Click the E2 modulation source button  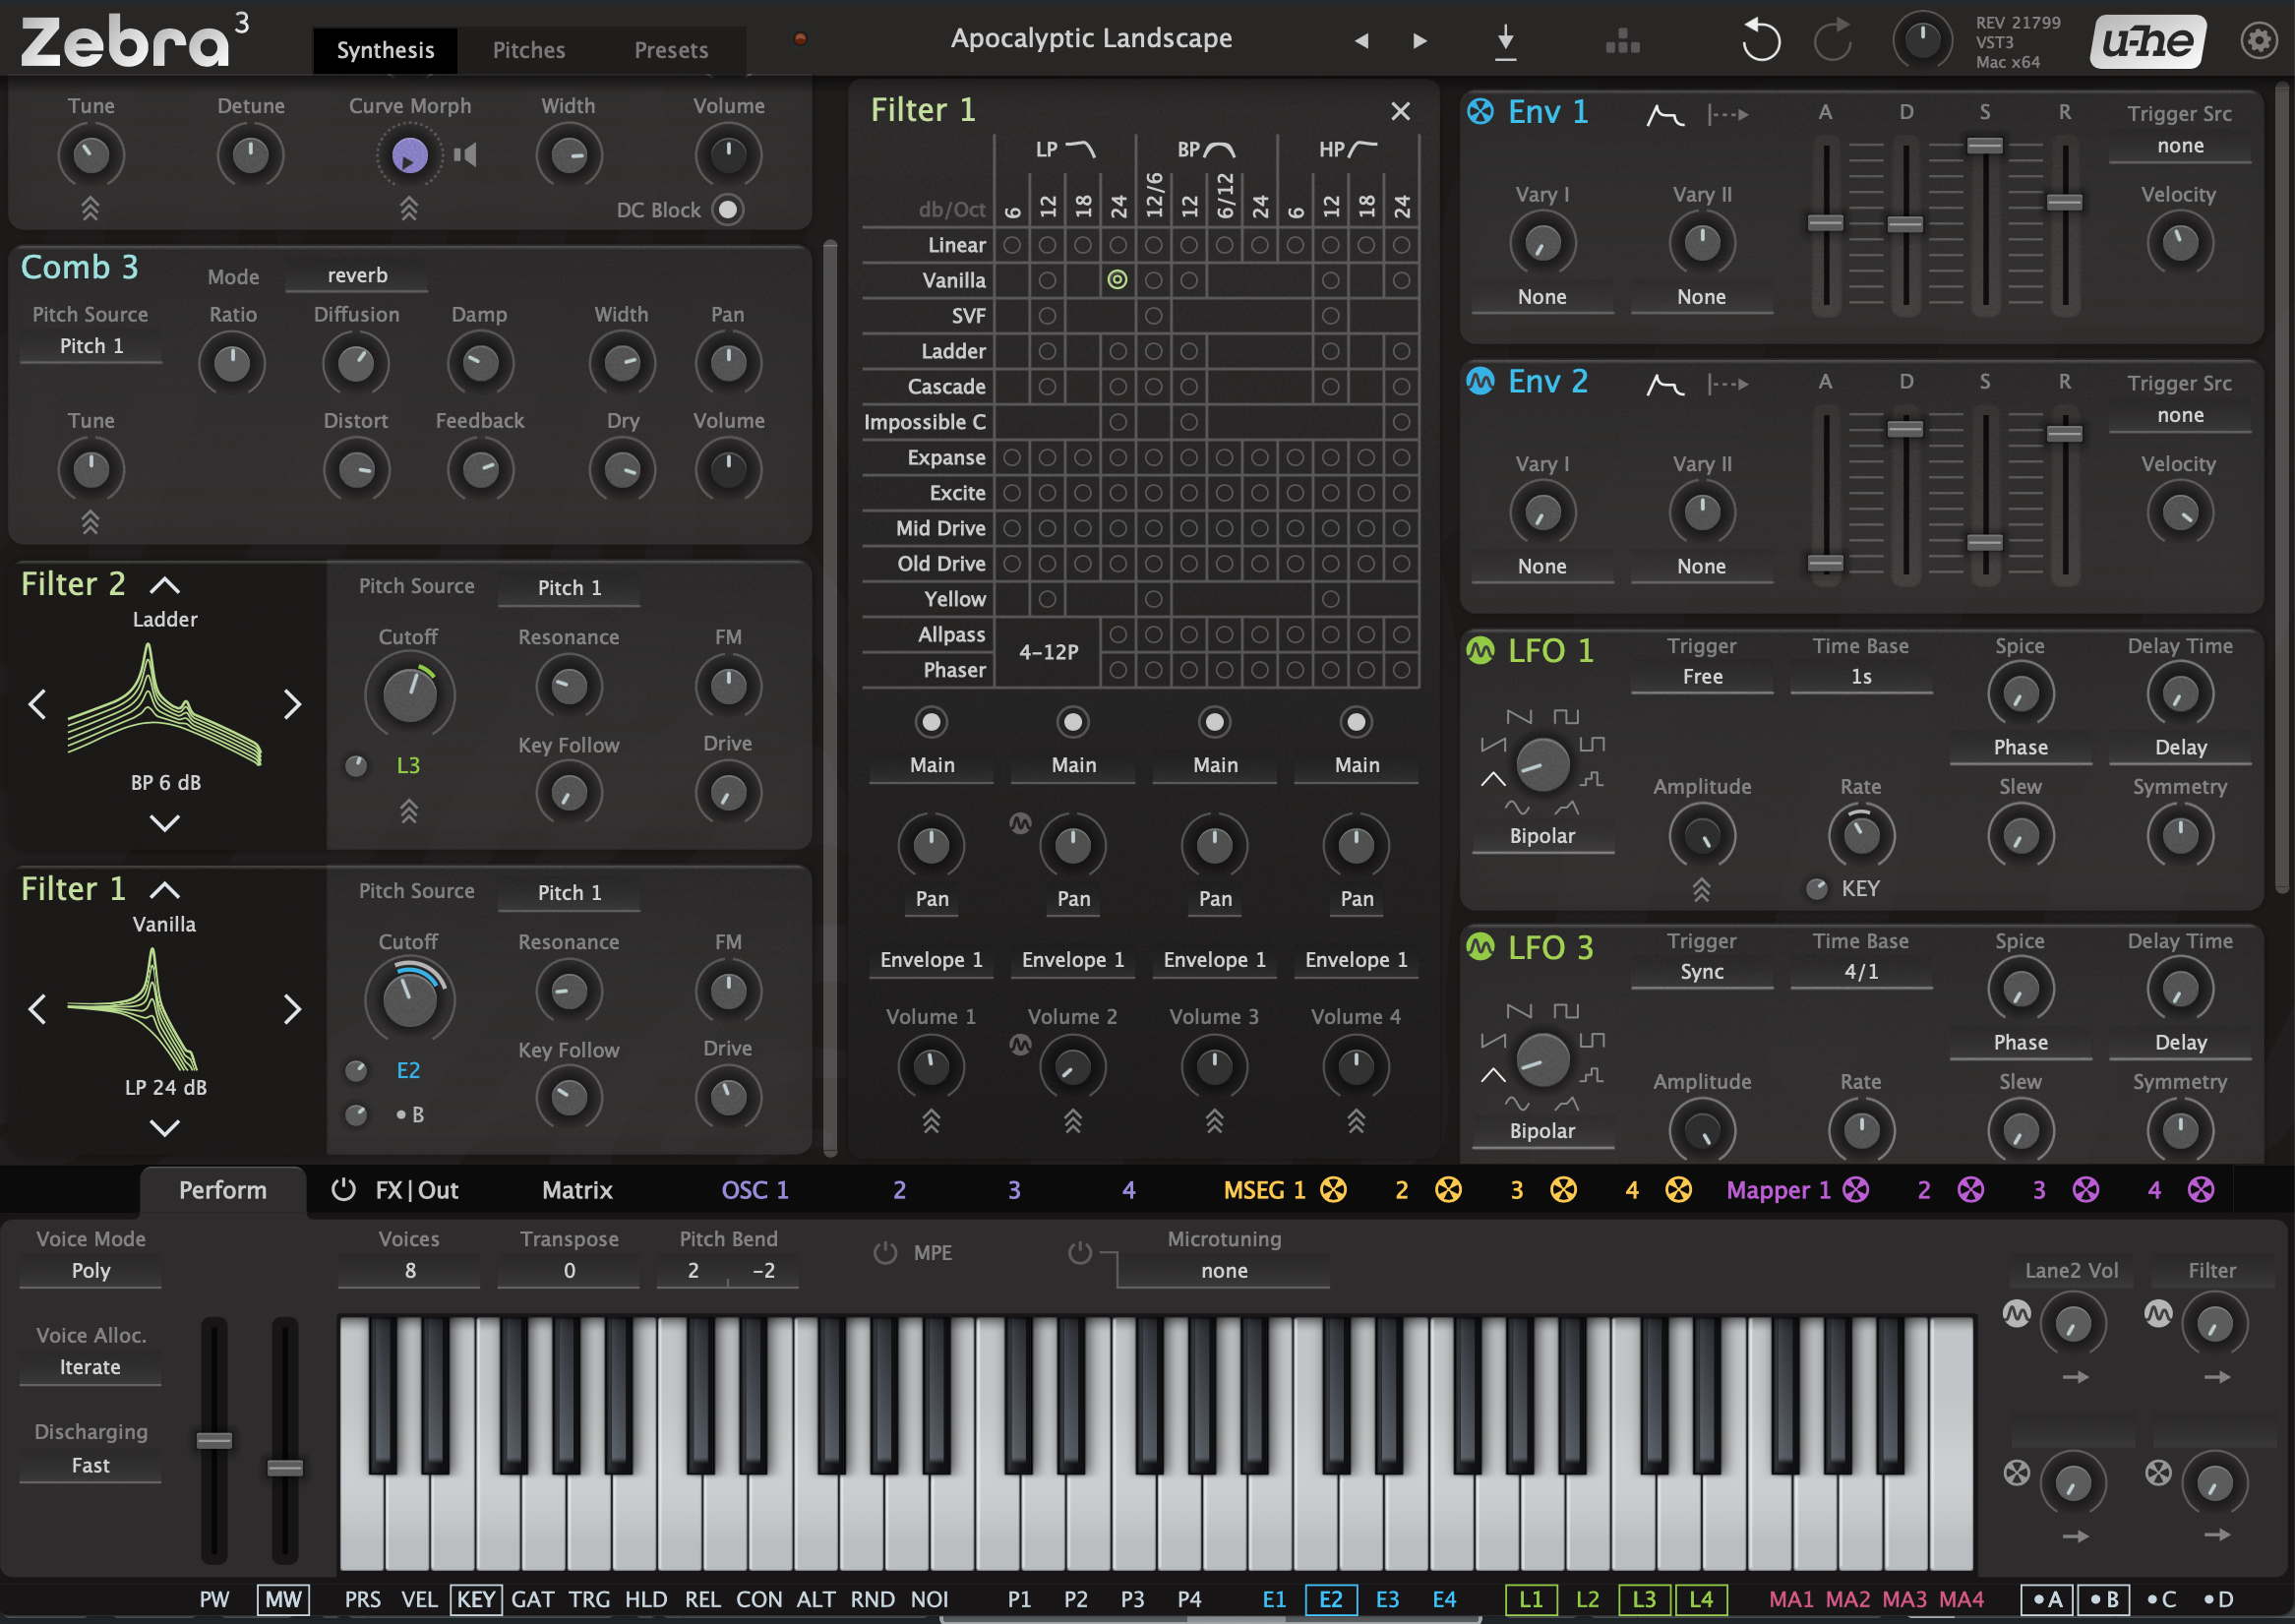point(1330,1598)
